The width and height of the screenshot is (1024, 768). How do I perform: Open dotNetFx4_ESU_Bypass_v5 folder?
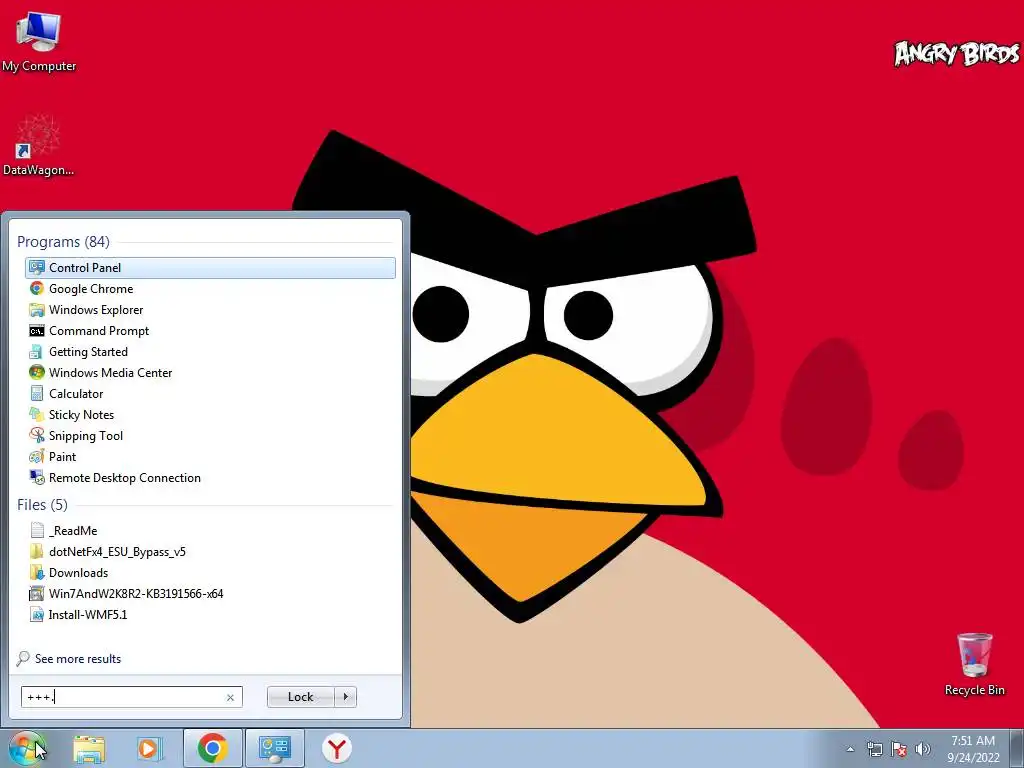point(210,551)
